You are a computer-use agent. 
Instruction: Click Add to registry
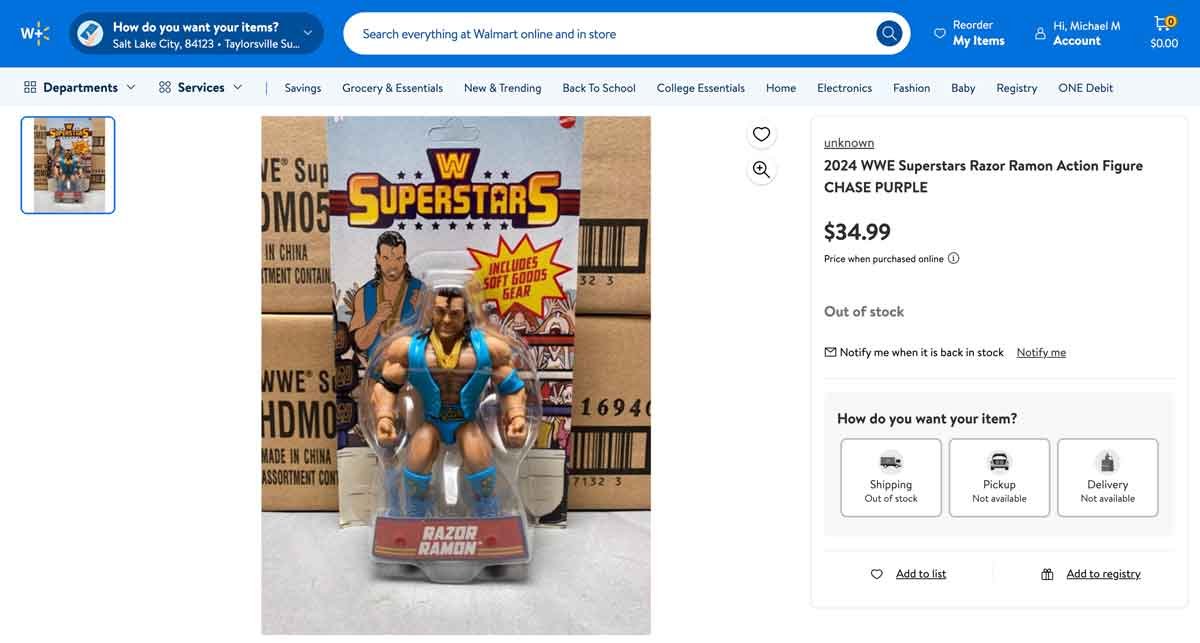1103,573
